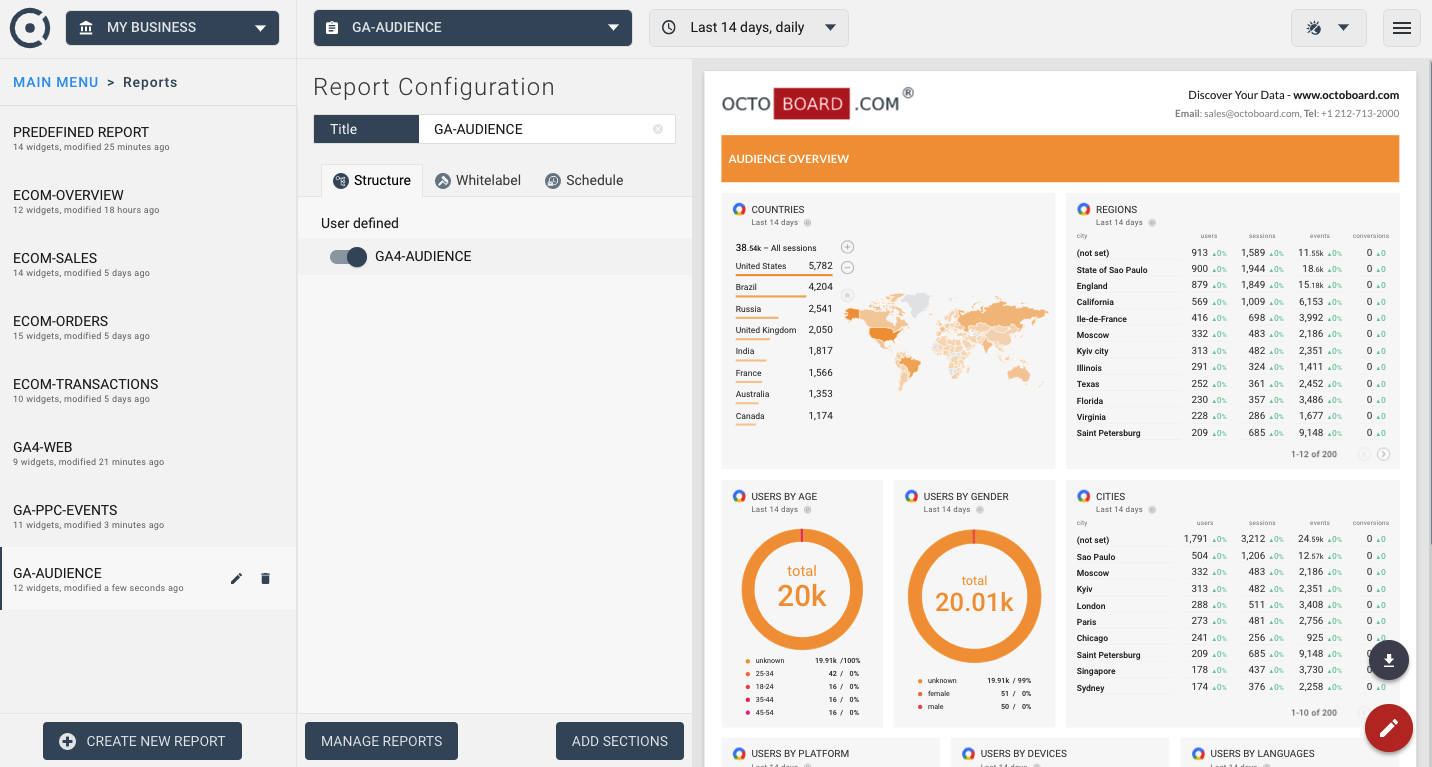
Task: Reset the Countries map with home icon
Action: coord(847,295)
